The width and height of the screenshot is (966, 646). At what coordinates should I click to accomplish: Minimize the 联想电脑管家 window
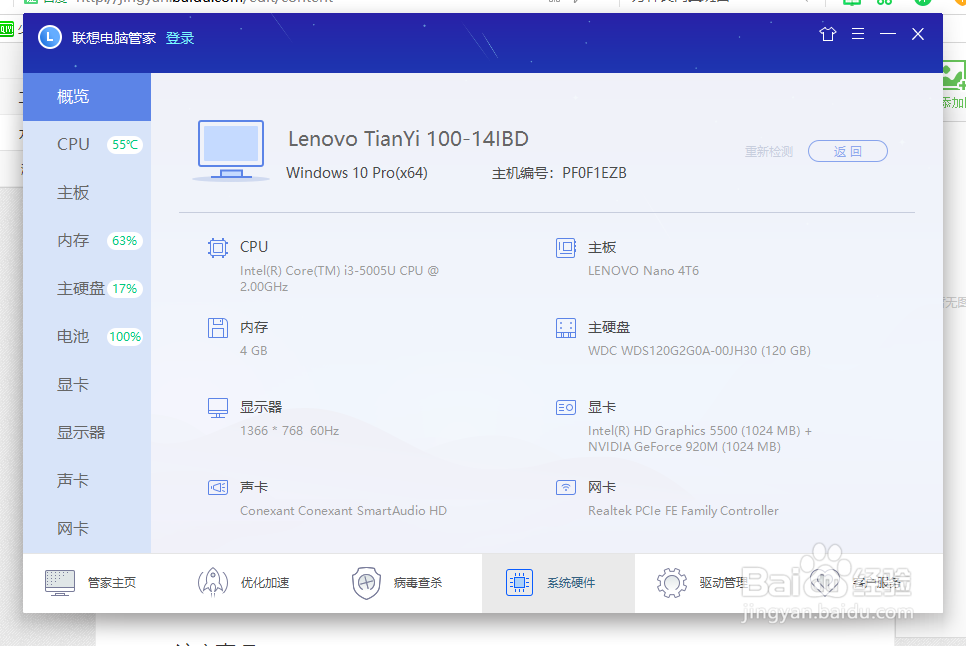coord(888,34)
